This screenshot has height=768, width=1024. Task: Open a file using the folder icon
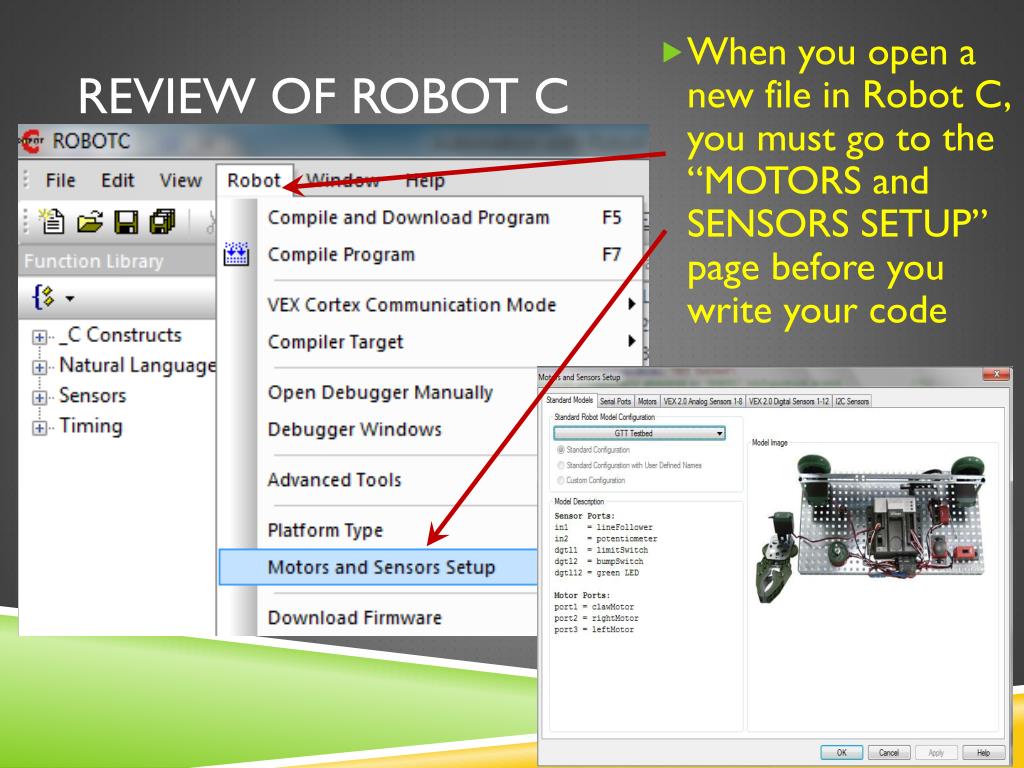89,222
